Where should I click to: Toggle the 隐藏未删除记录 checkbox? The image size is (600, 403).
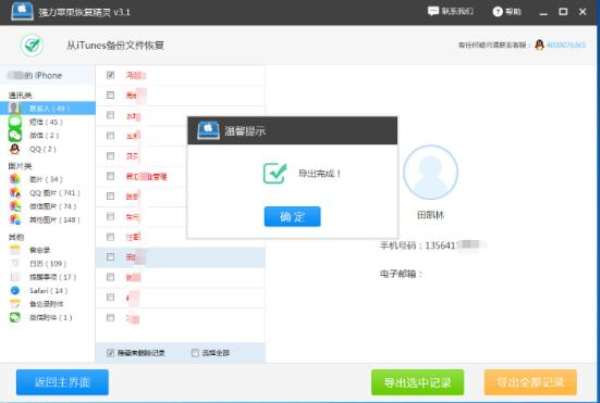(x=110, y=352)
